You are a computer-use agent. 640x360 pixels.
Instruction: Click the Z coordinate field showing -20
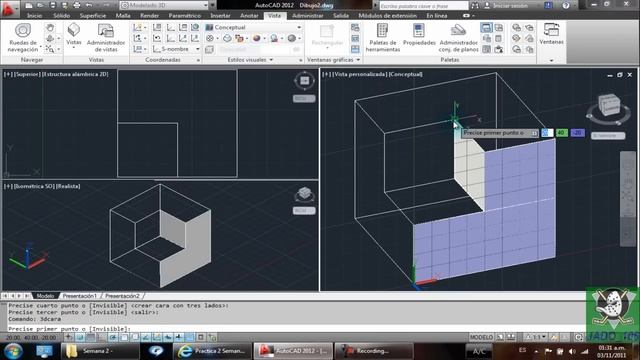[577, 133]
